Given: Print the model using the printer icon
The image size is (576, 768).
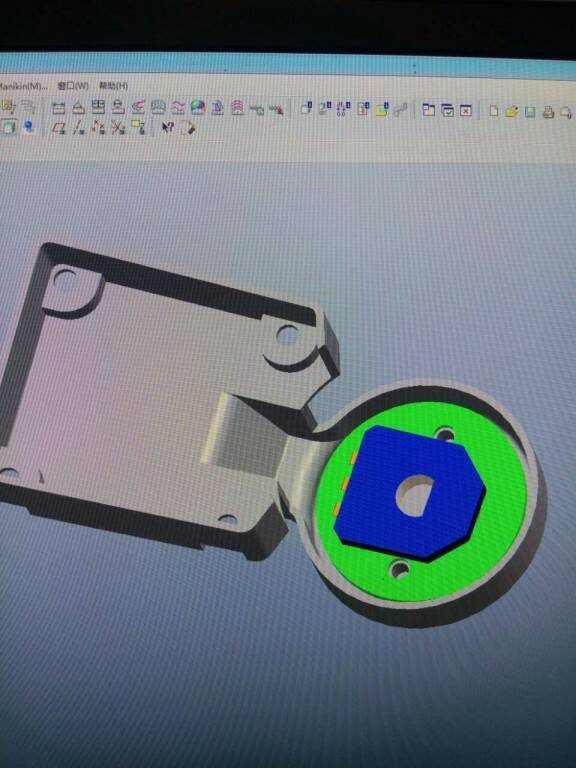Looking at the screenshot, I should [x=548, y=113].
